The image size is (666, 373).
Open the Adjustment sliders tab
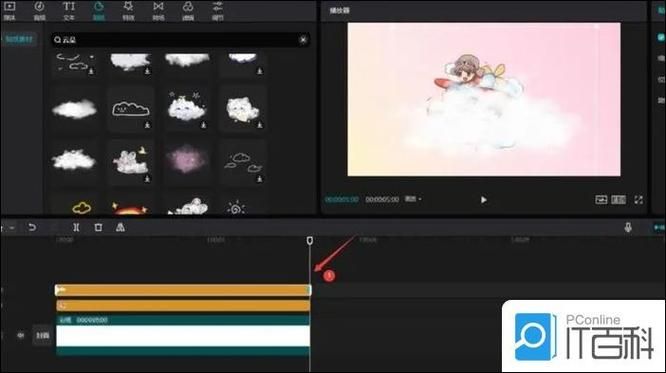[217, 10]
